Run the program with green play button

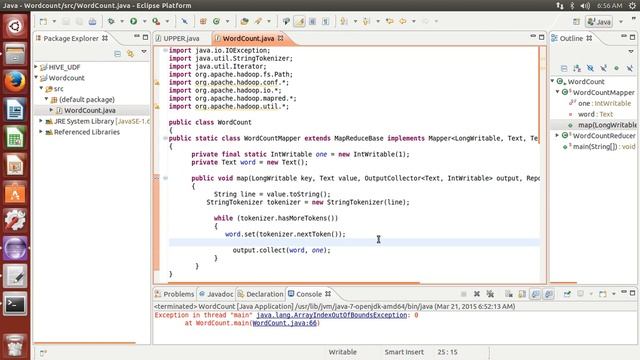[133, 21]
